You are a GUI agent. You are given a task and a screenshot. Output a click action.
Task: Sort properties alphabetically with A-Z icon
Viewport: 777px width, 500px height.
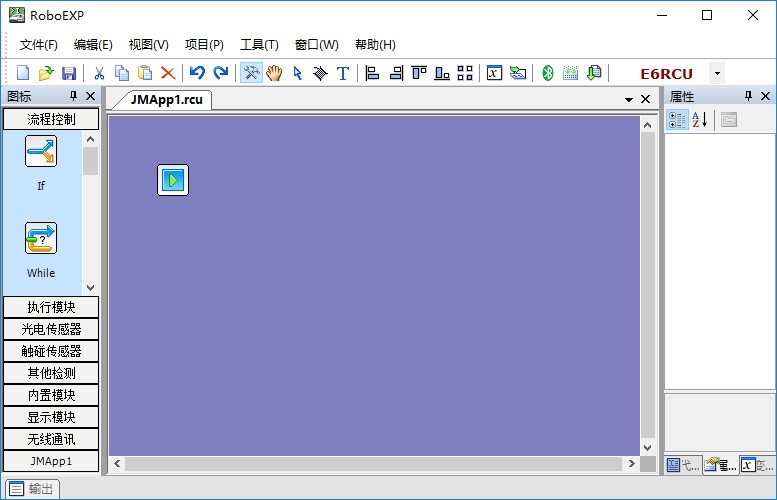tap(700, 120)
